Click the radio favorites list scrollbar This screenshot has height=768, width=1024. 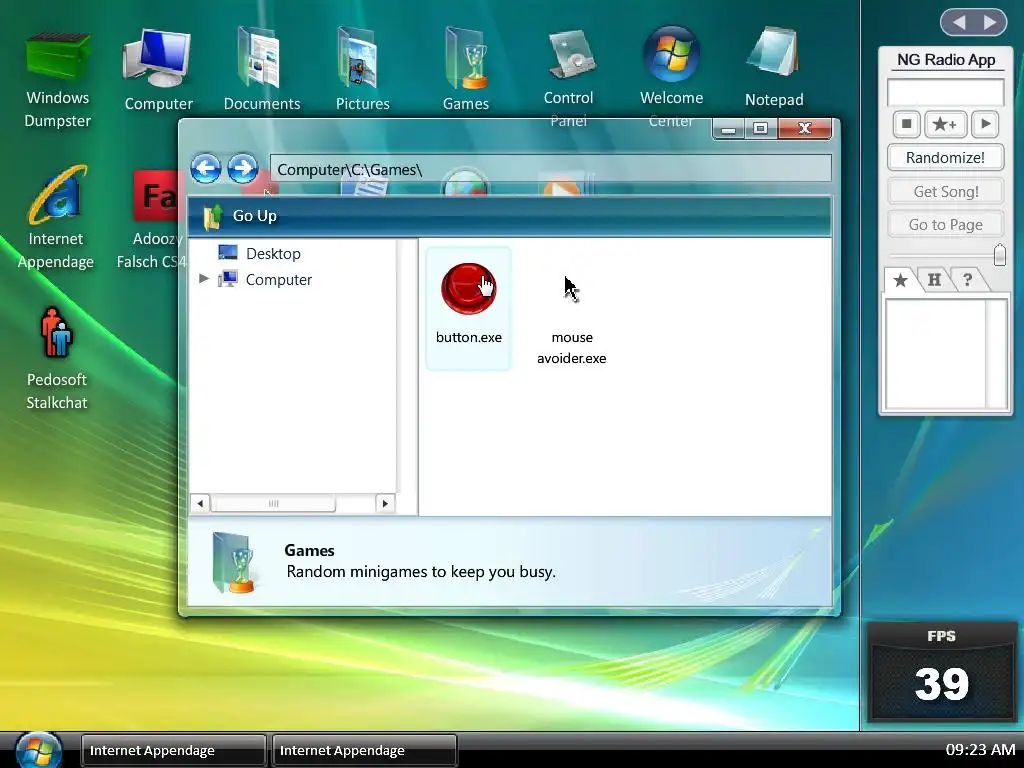point(997,354)
